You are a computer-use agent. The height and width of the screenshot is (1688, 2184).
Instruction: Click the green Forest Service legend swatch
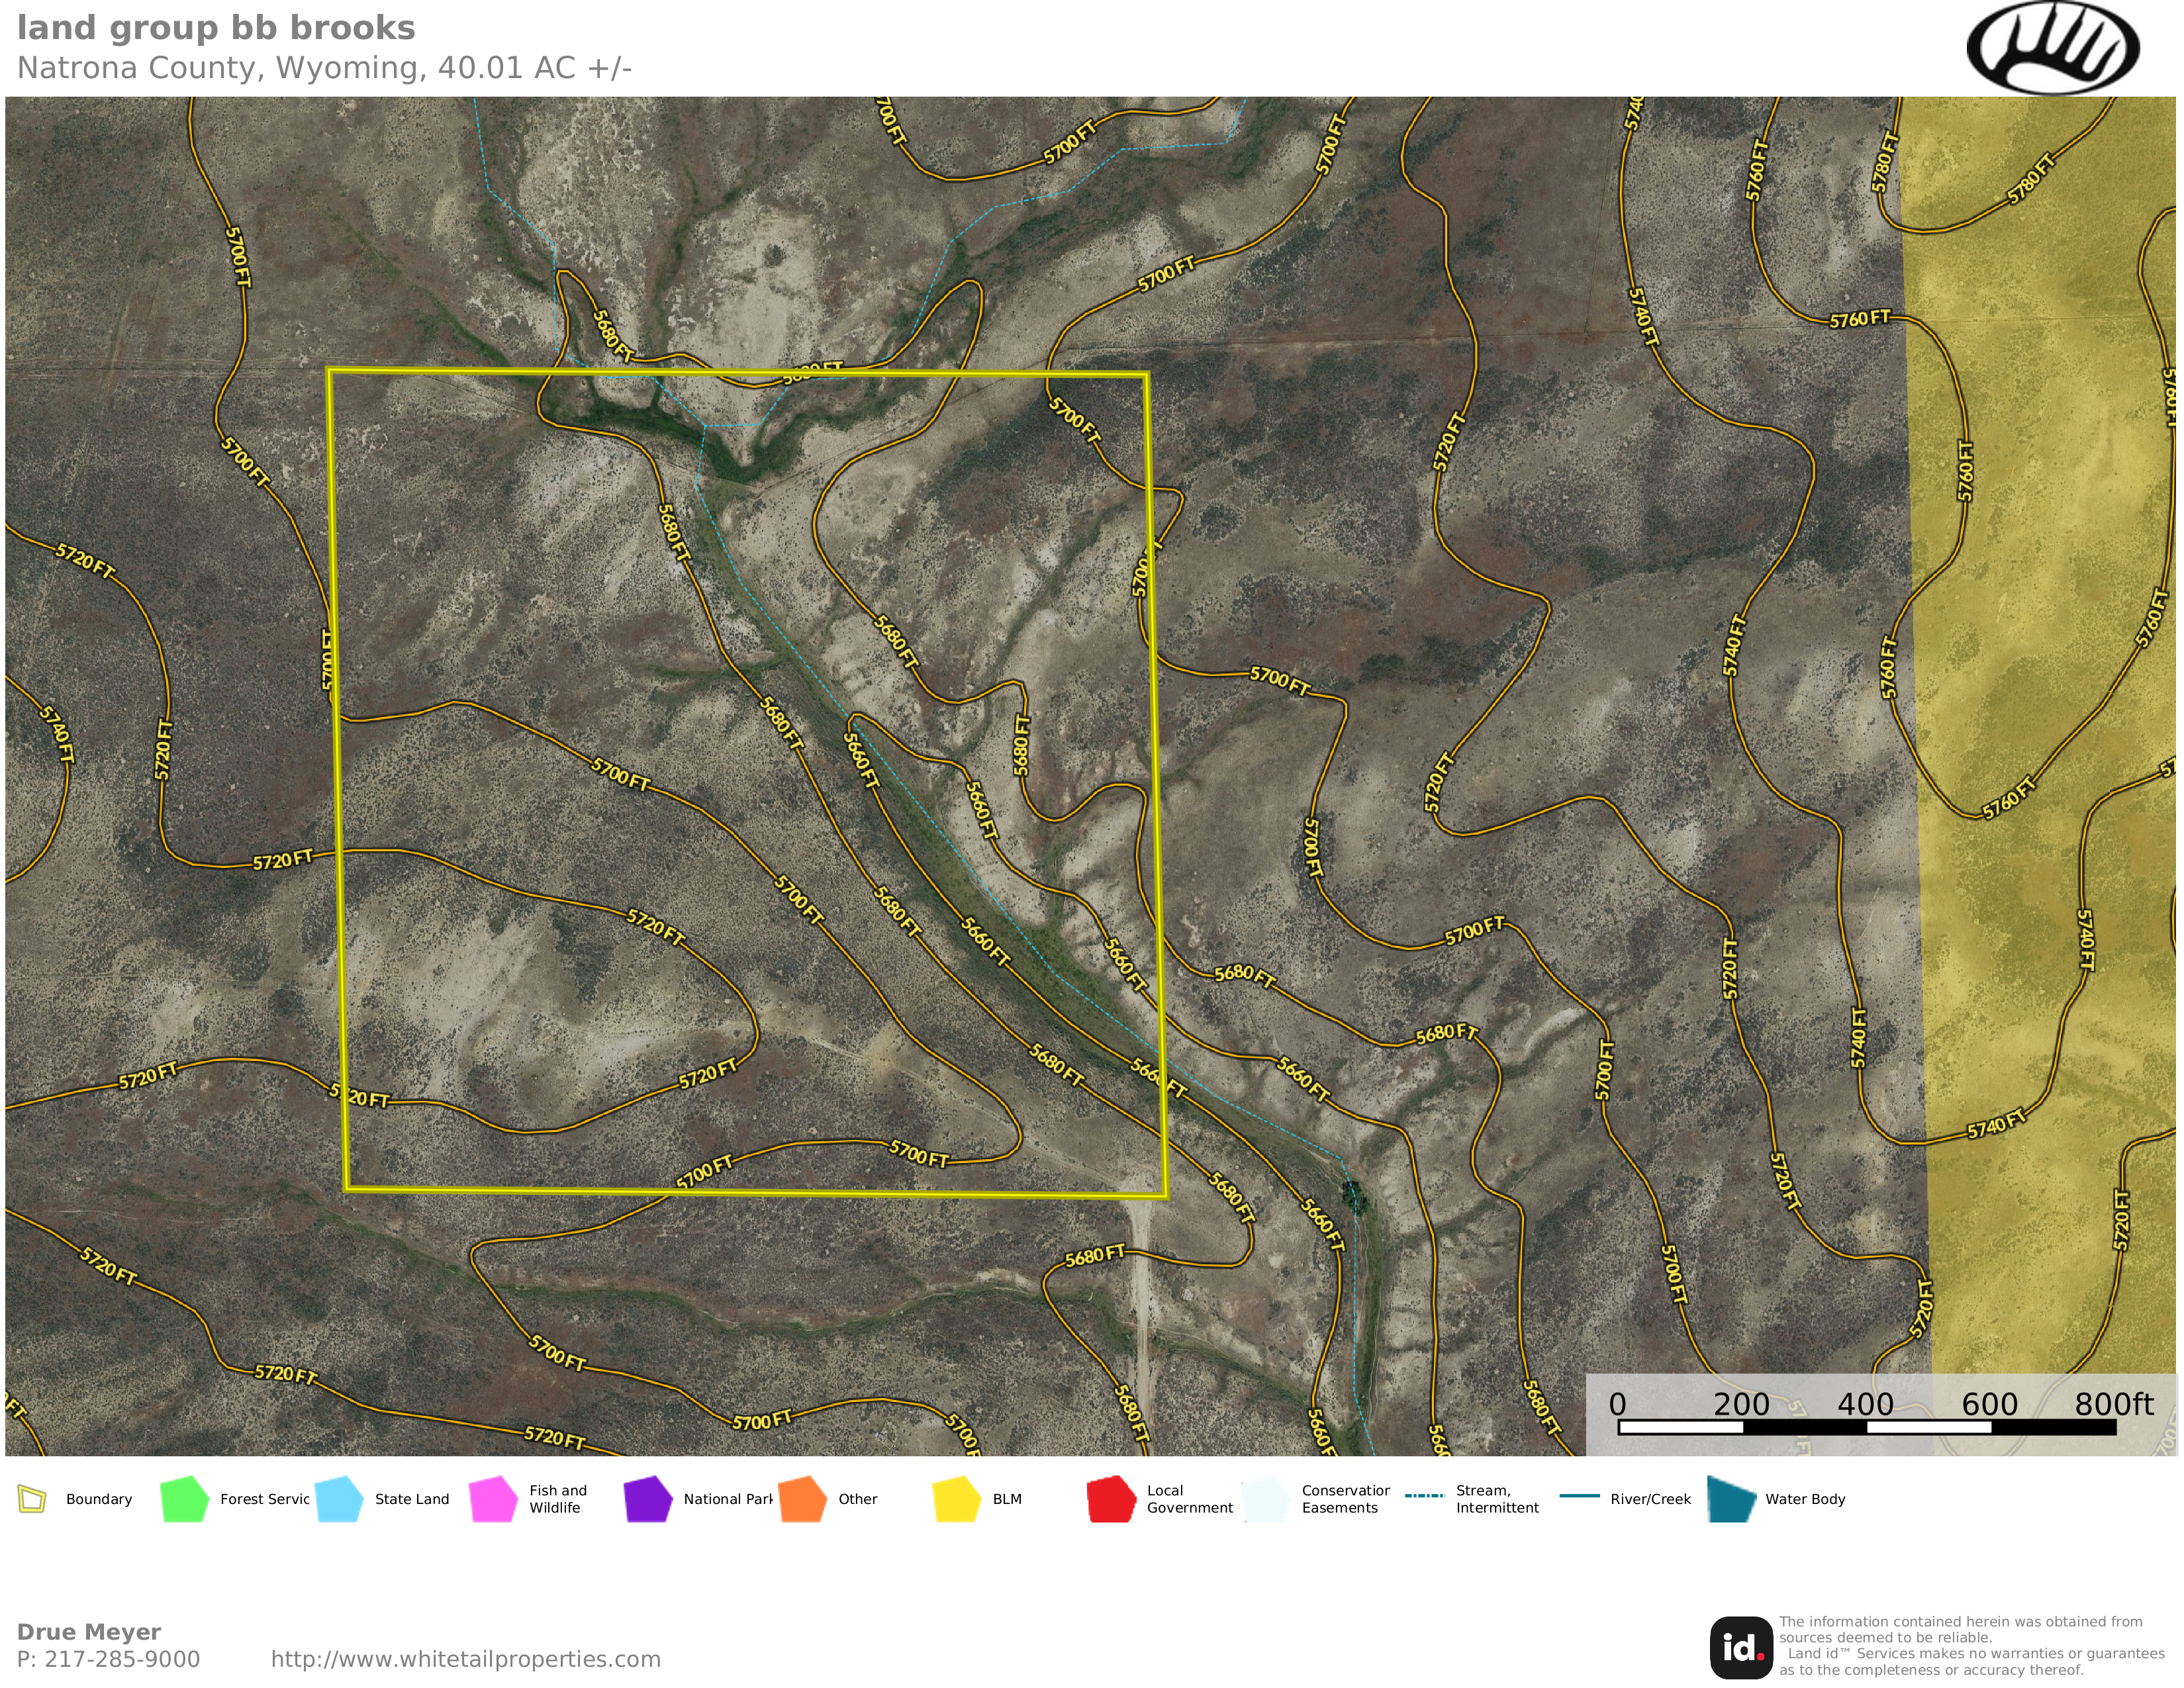pyautogui.click(x=184, y=1499)
